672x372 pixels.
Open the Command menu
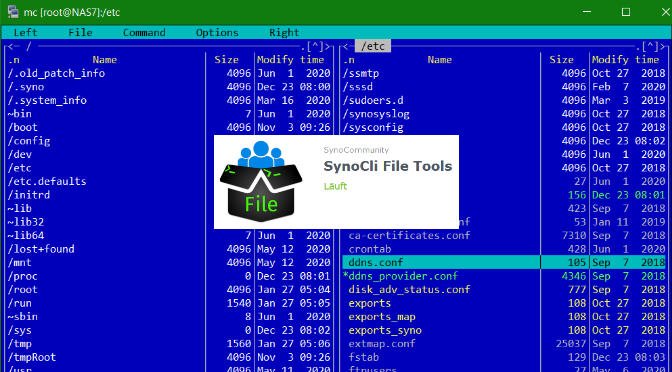pos(144,33)
